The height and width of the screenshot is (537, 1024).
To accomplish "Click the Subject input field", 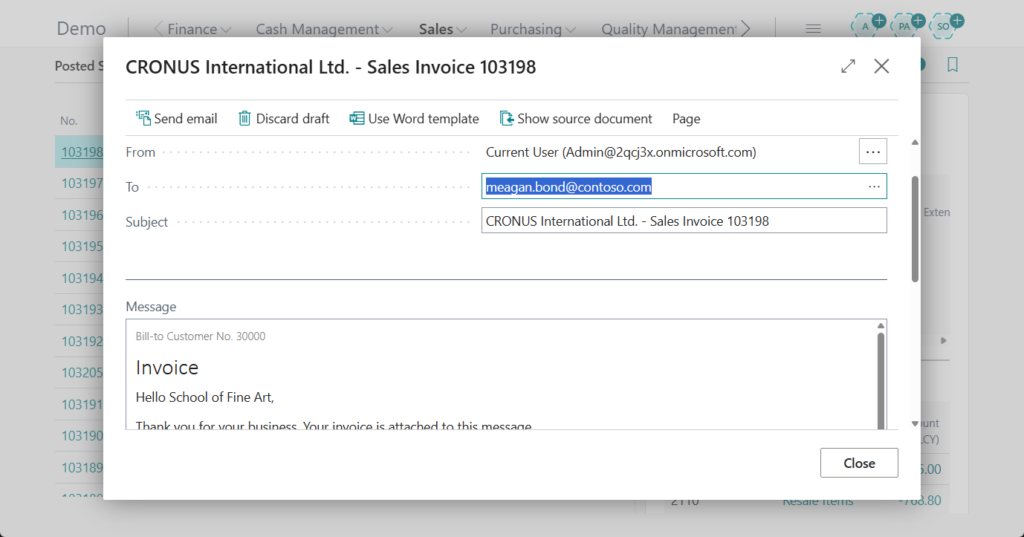I will tap(684, 221).
